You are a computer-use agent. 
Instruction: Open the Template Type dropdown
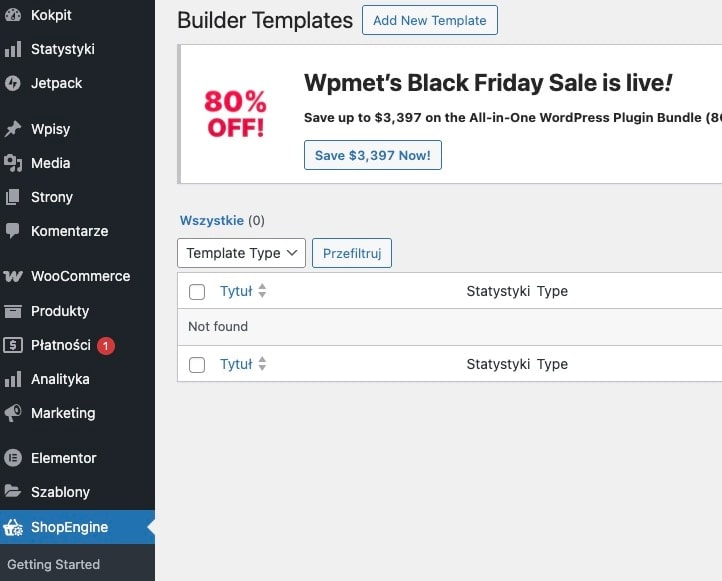click(x=241, y=253)
